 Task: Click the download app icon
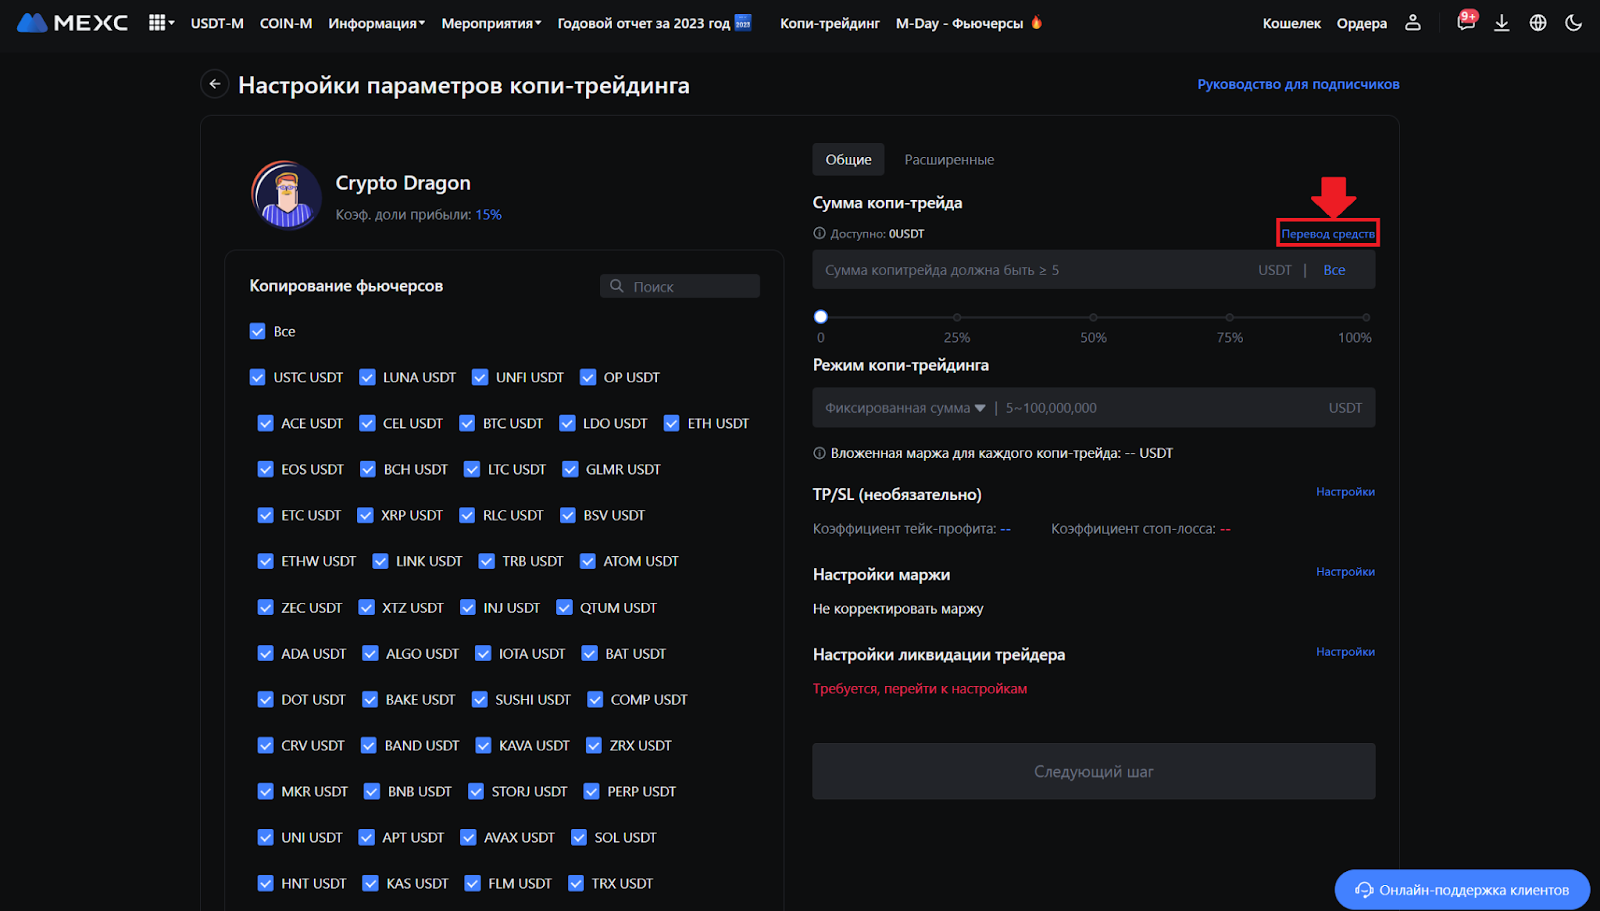coord(1501,22)
